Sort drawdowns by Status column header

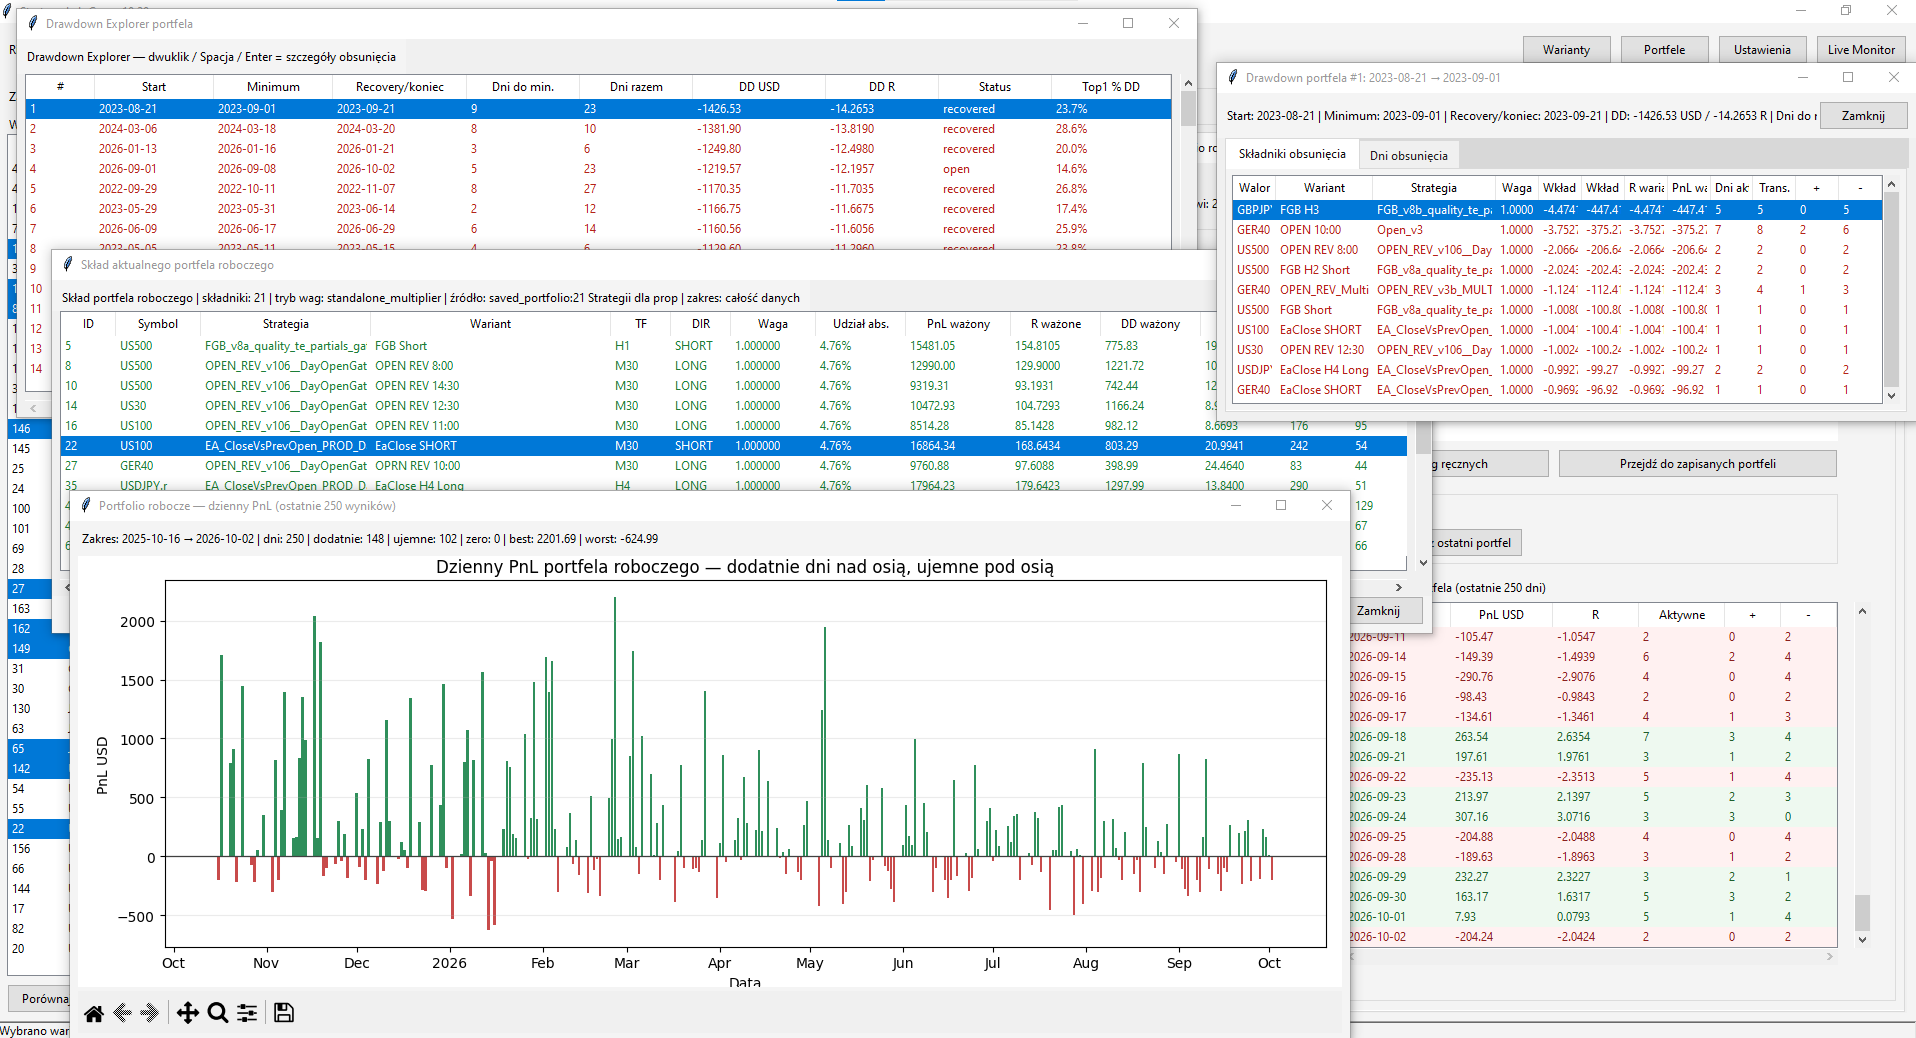tap(994, 87)
